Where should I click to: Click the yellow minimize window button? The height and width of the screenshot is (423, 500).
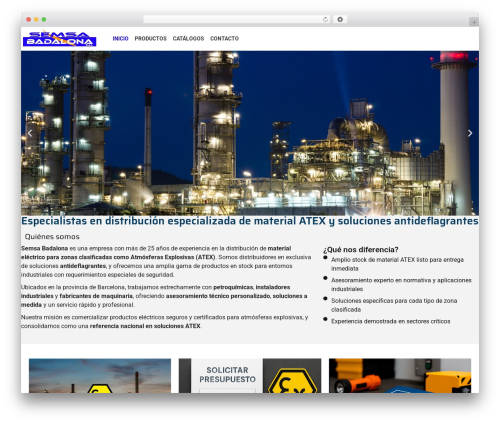(x=36, y=20)
